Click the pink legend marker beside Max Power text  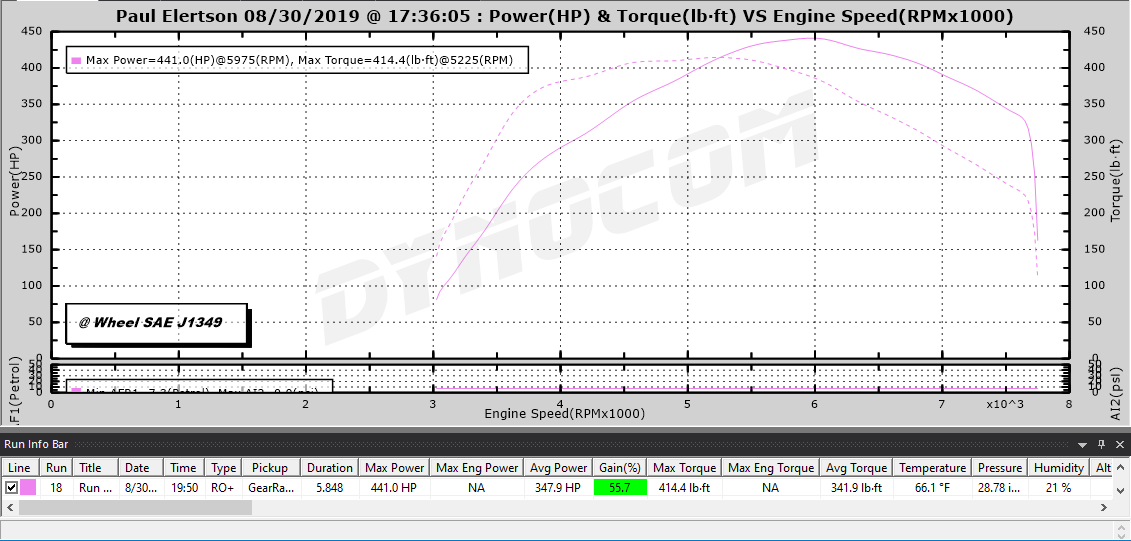[76, 60]
